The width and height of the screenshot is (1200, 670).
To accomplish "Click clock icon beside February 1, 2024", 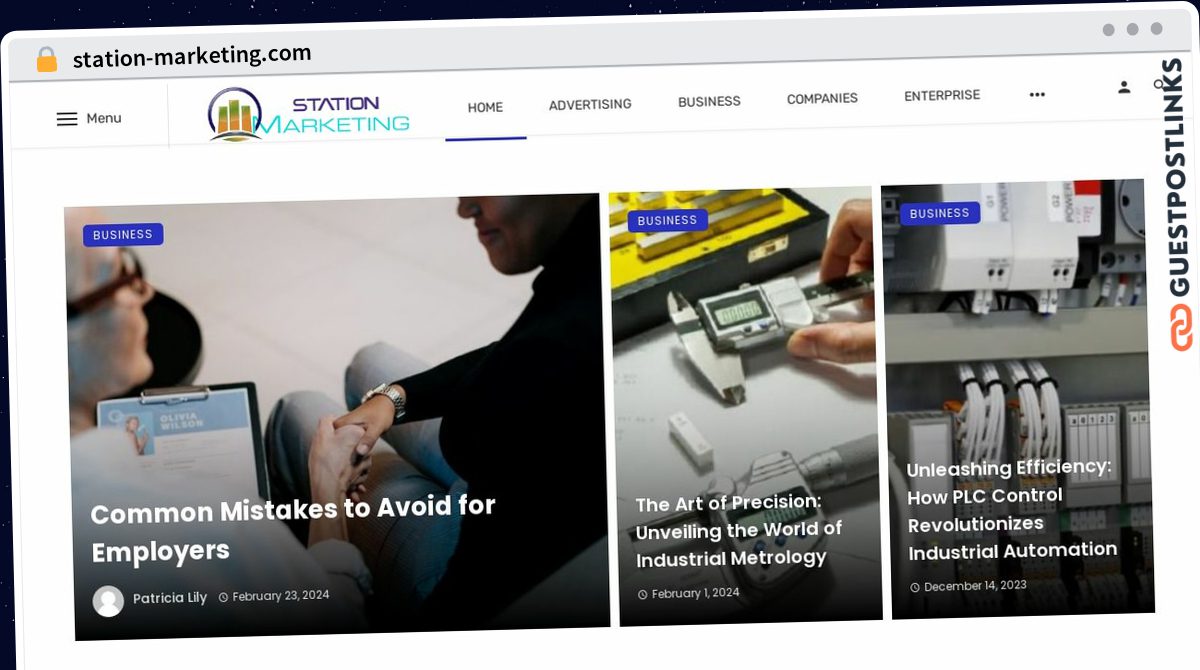I will pos(643,594).
